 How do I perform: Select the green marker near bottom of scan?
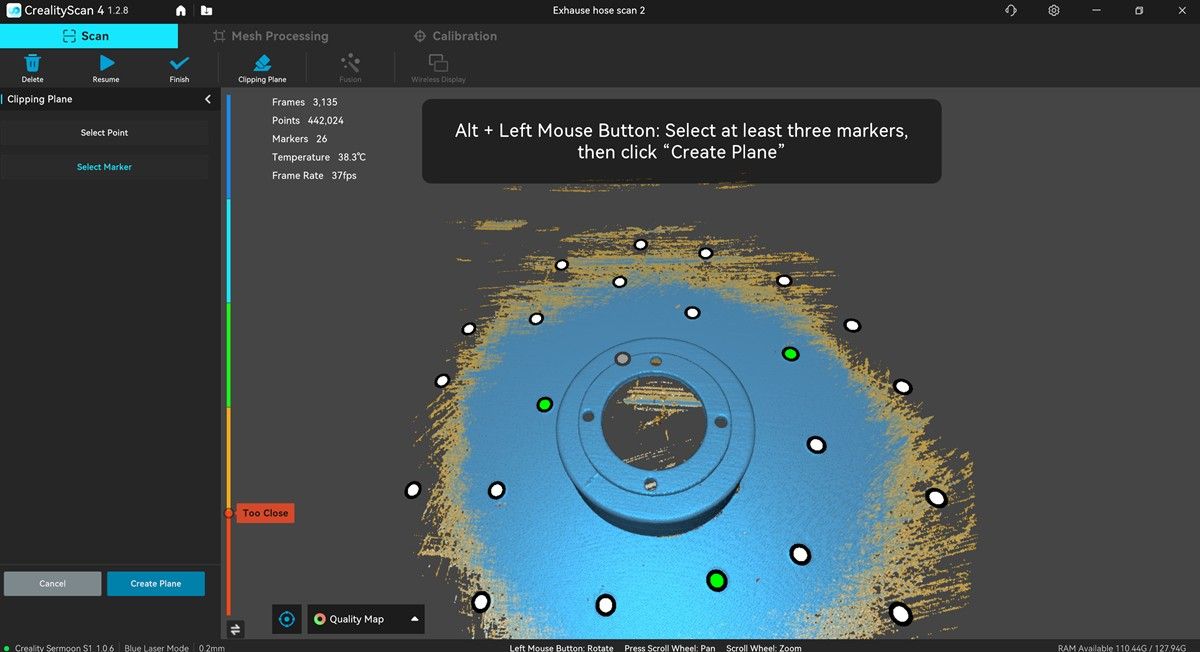(716, 580)
